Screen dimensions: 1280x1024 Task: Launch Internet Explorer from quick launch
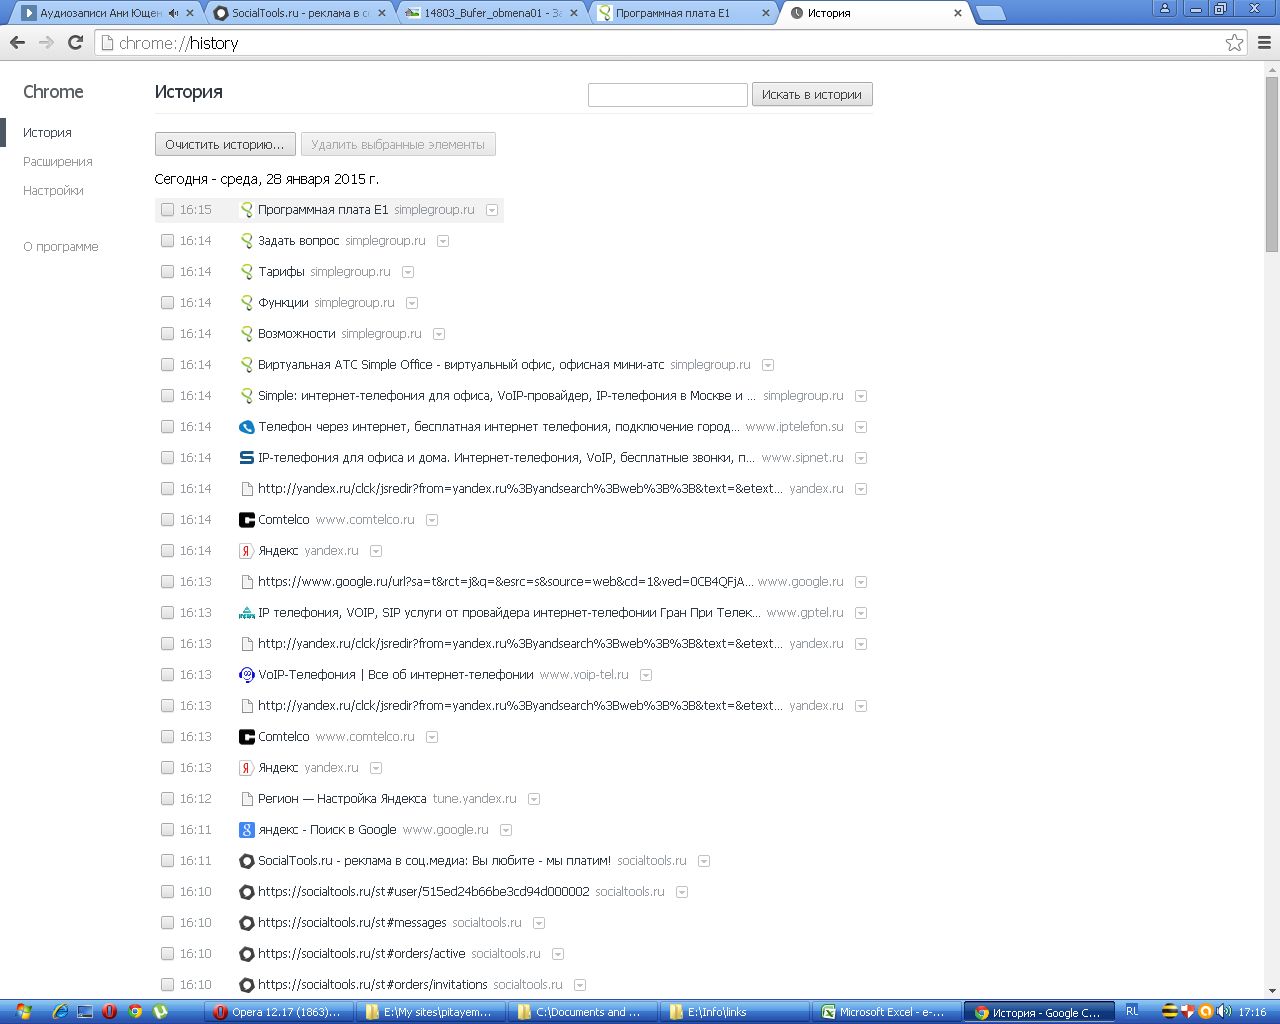pos(61,1012)
